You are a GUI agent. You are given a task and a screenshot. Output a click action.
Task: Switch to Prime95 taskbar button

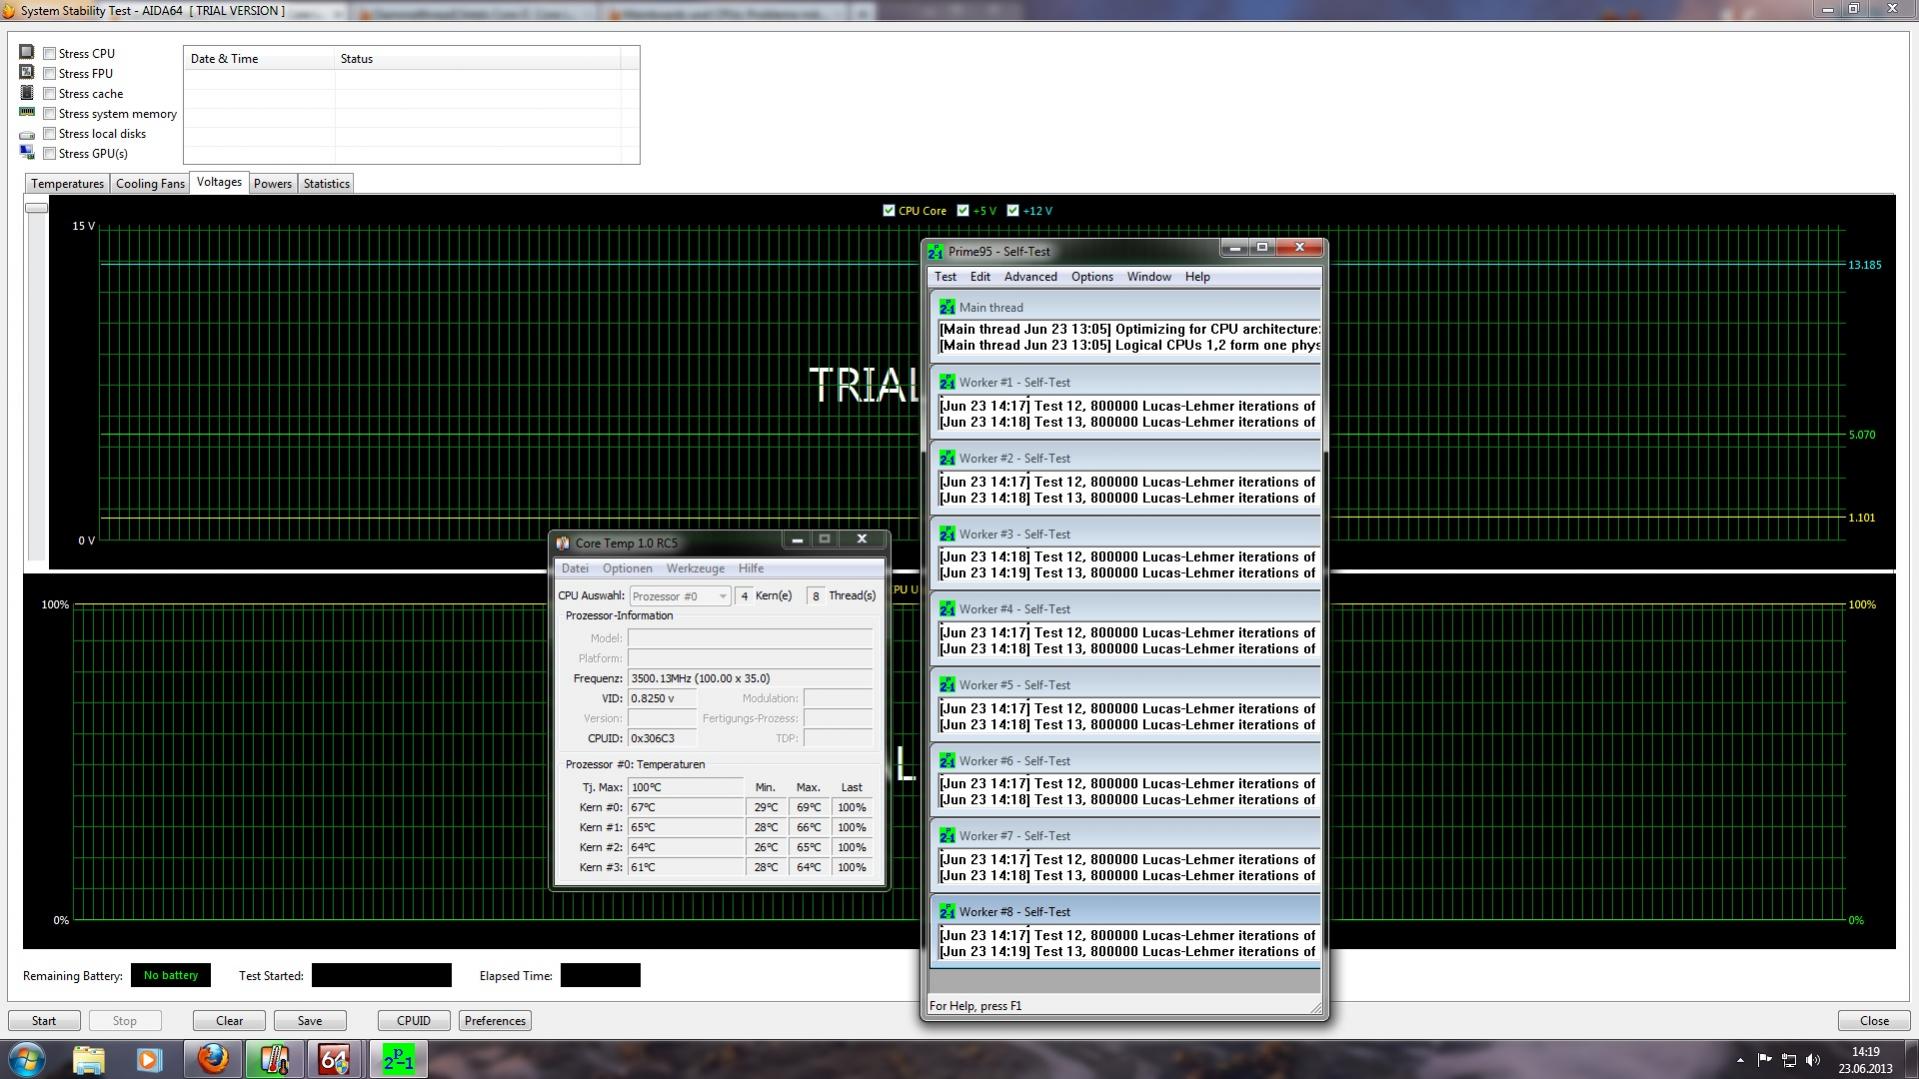(398, 1059)
